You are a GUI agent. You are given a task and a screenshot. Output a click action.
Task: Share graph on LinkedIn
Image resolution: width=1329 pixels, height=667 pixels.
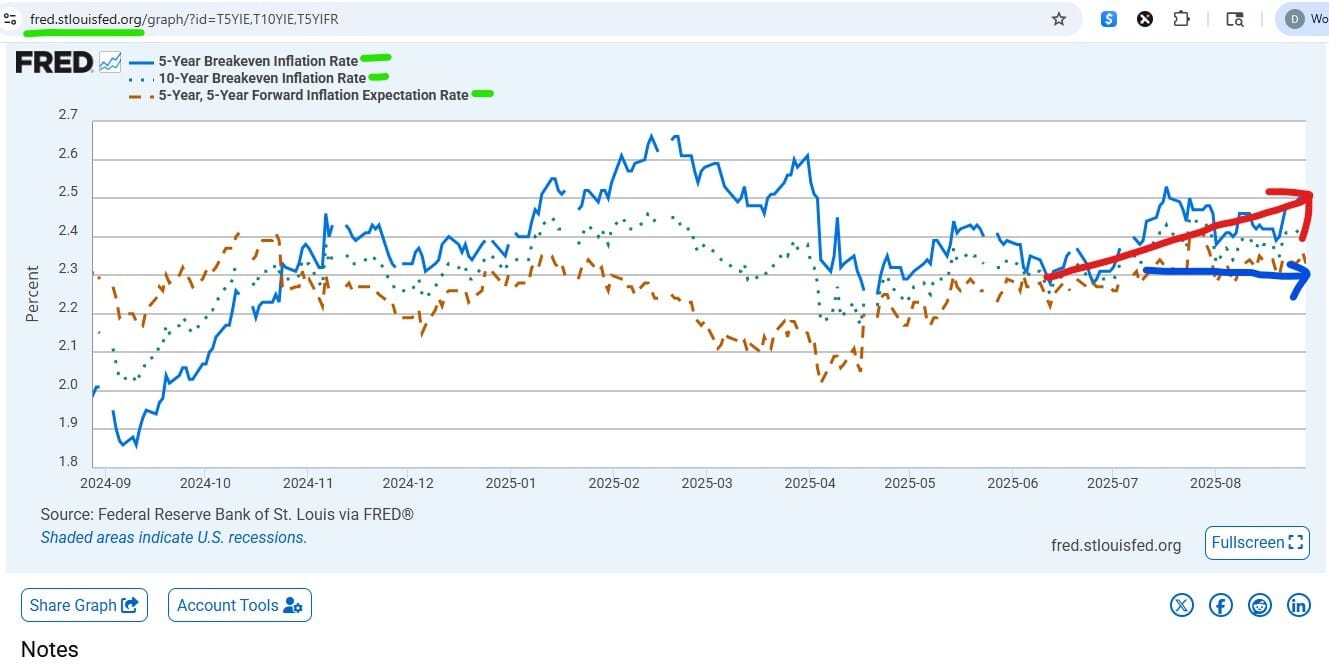point(1299,604)
